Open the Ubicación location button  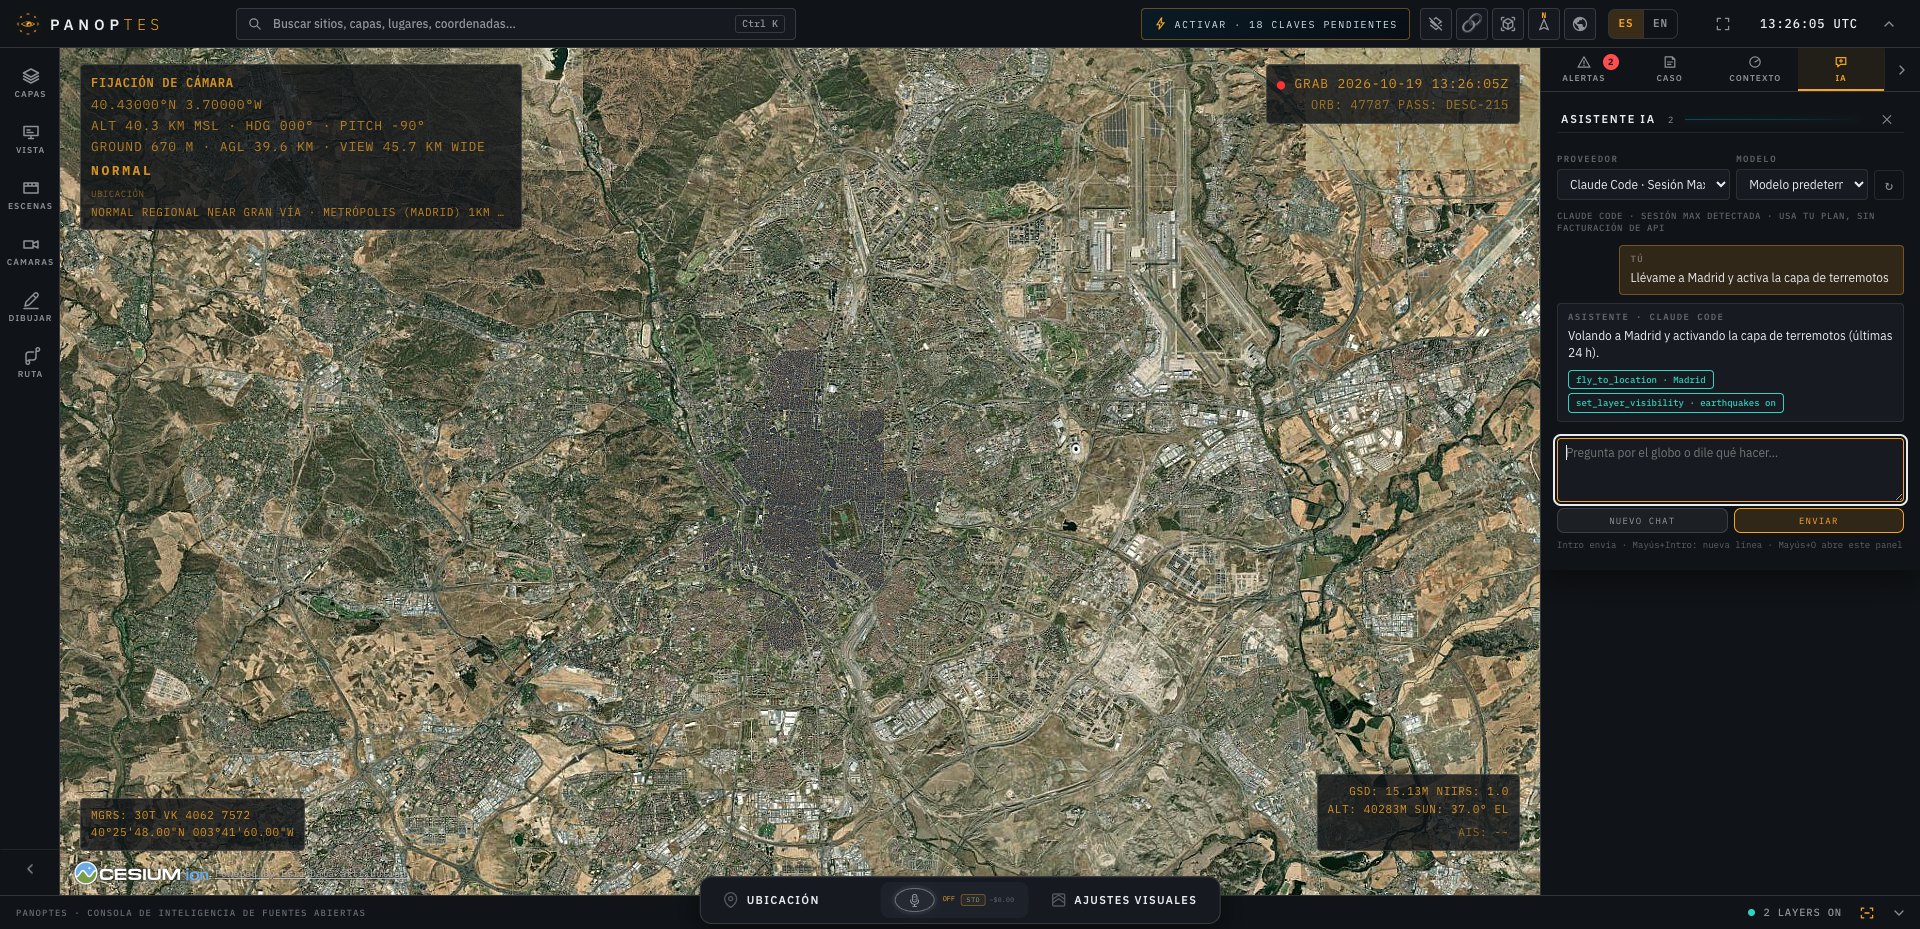pyautogui.click(x=771, y=900)
